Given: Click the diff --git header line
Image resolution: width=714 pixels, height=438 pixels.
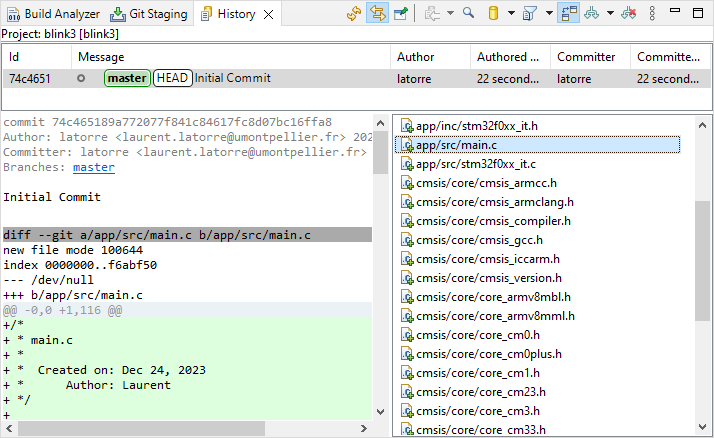Looking at the screenshot, I should (187, 235).
